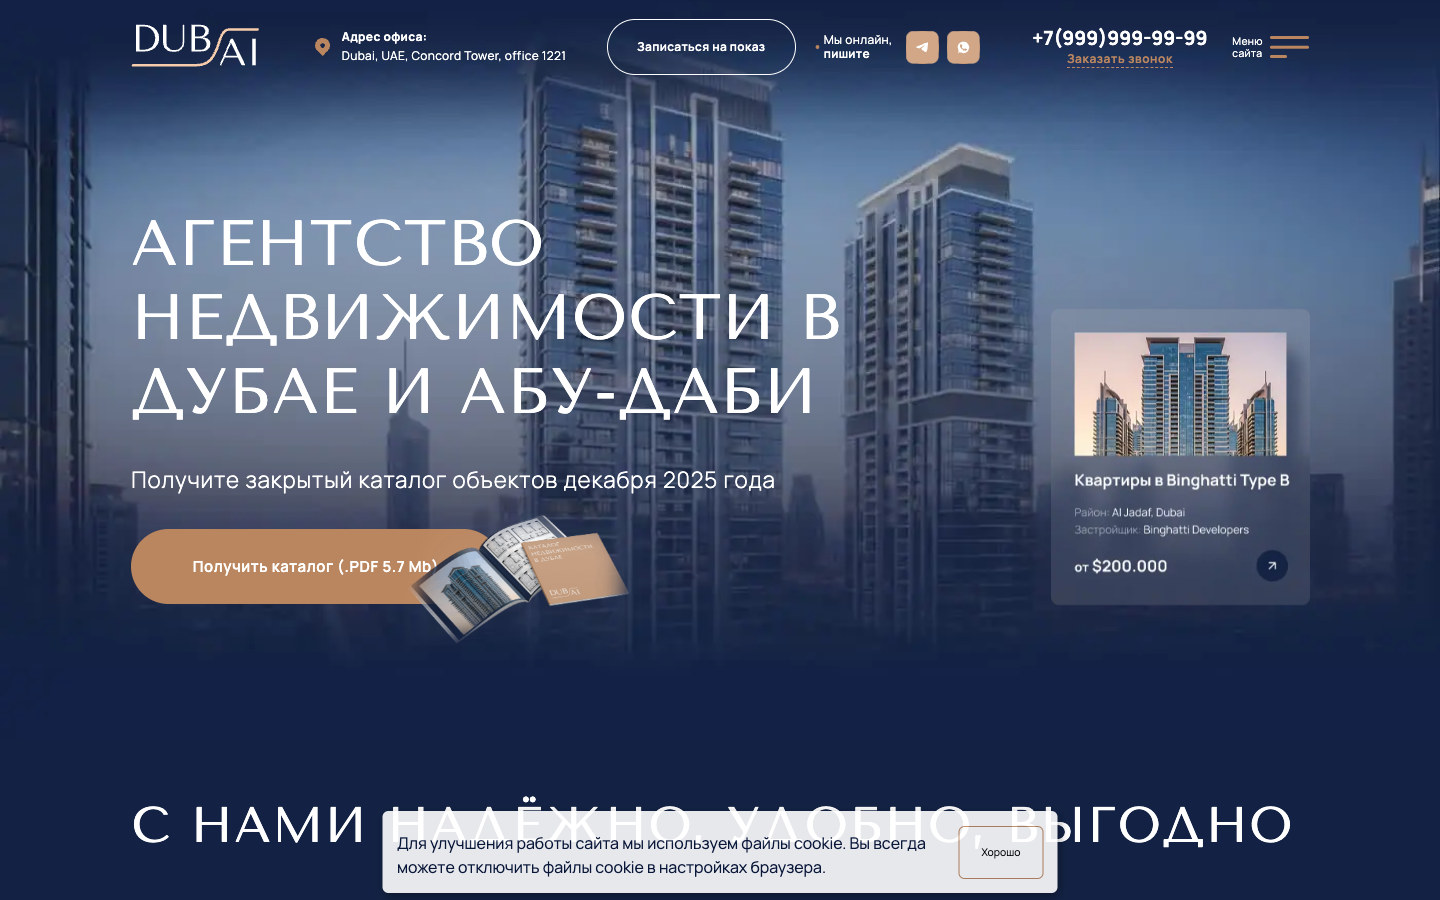Click the DUBAI logo
The height and width of the screenshot is (900, 1440).
tap(196, 46)
